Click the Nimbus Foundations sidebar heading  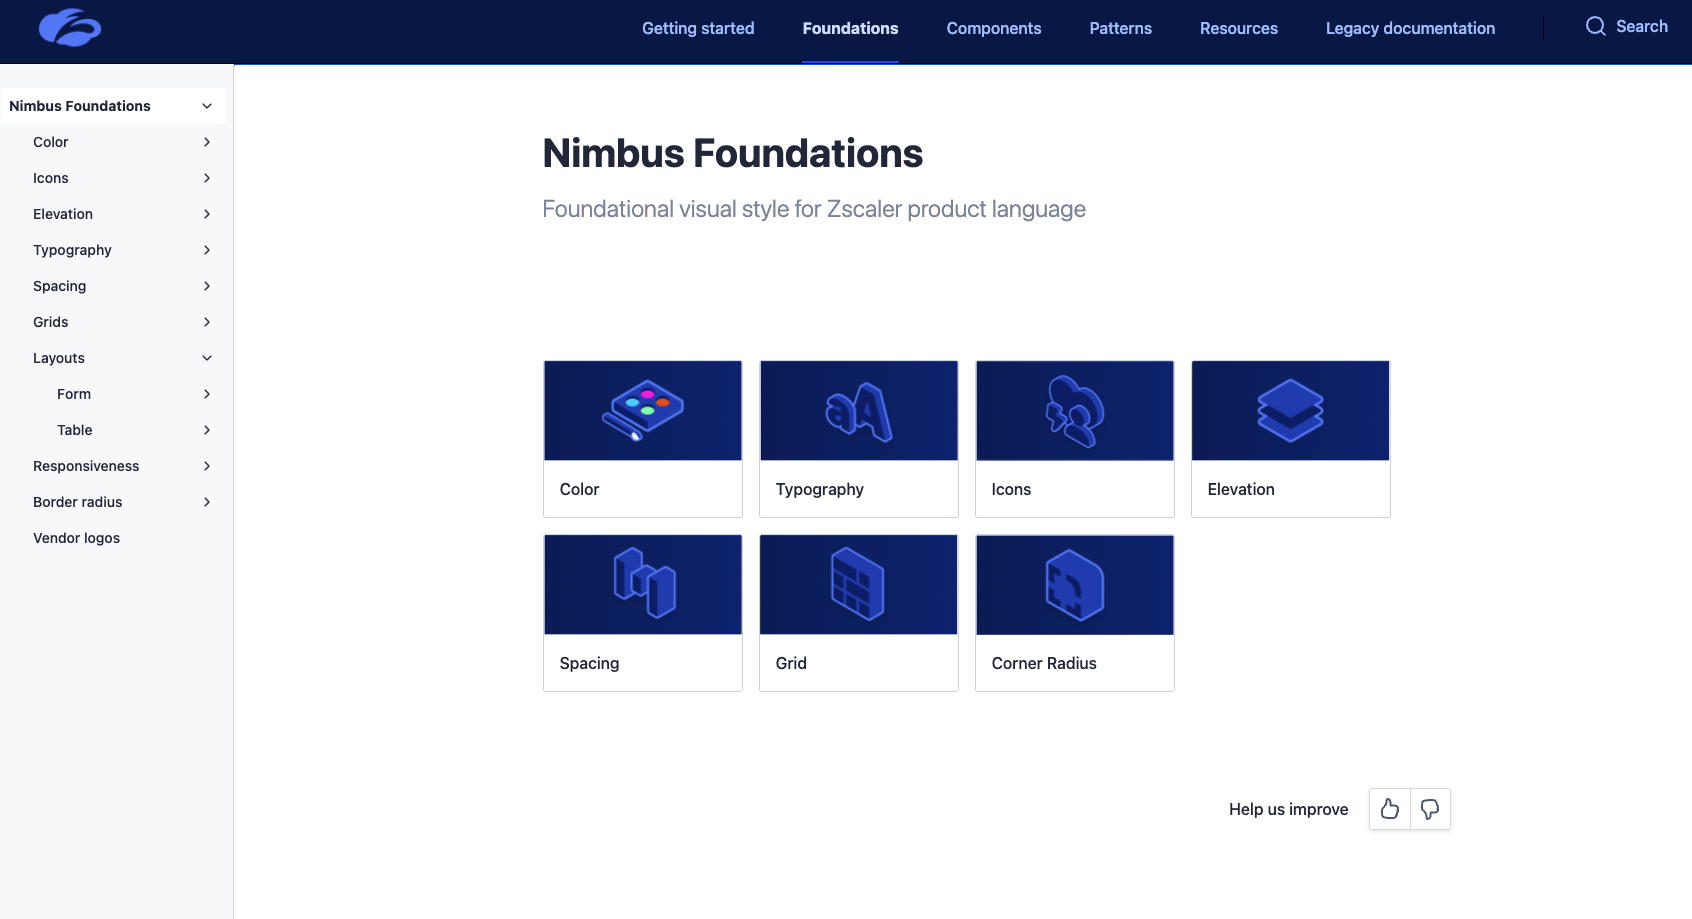(x=80, y=106)
